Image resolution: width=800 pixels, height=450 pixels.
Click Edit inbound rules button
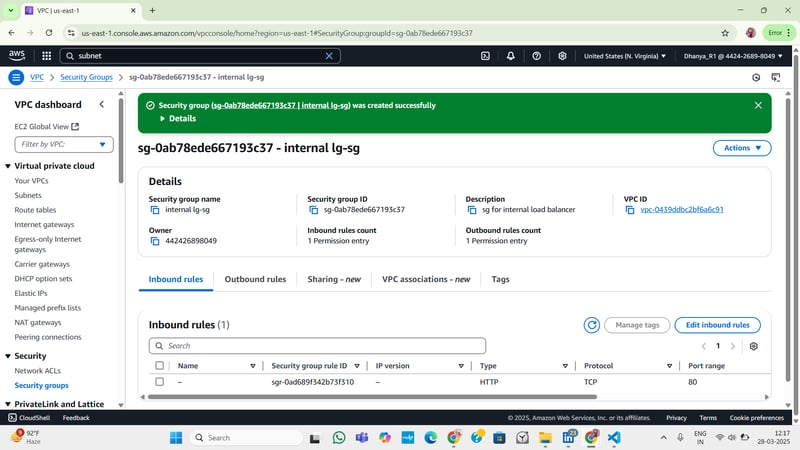click(x=717, y=325)
